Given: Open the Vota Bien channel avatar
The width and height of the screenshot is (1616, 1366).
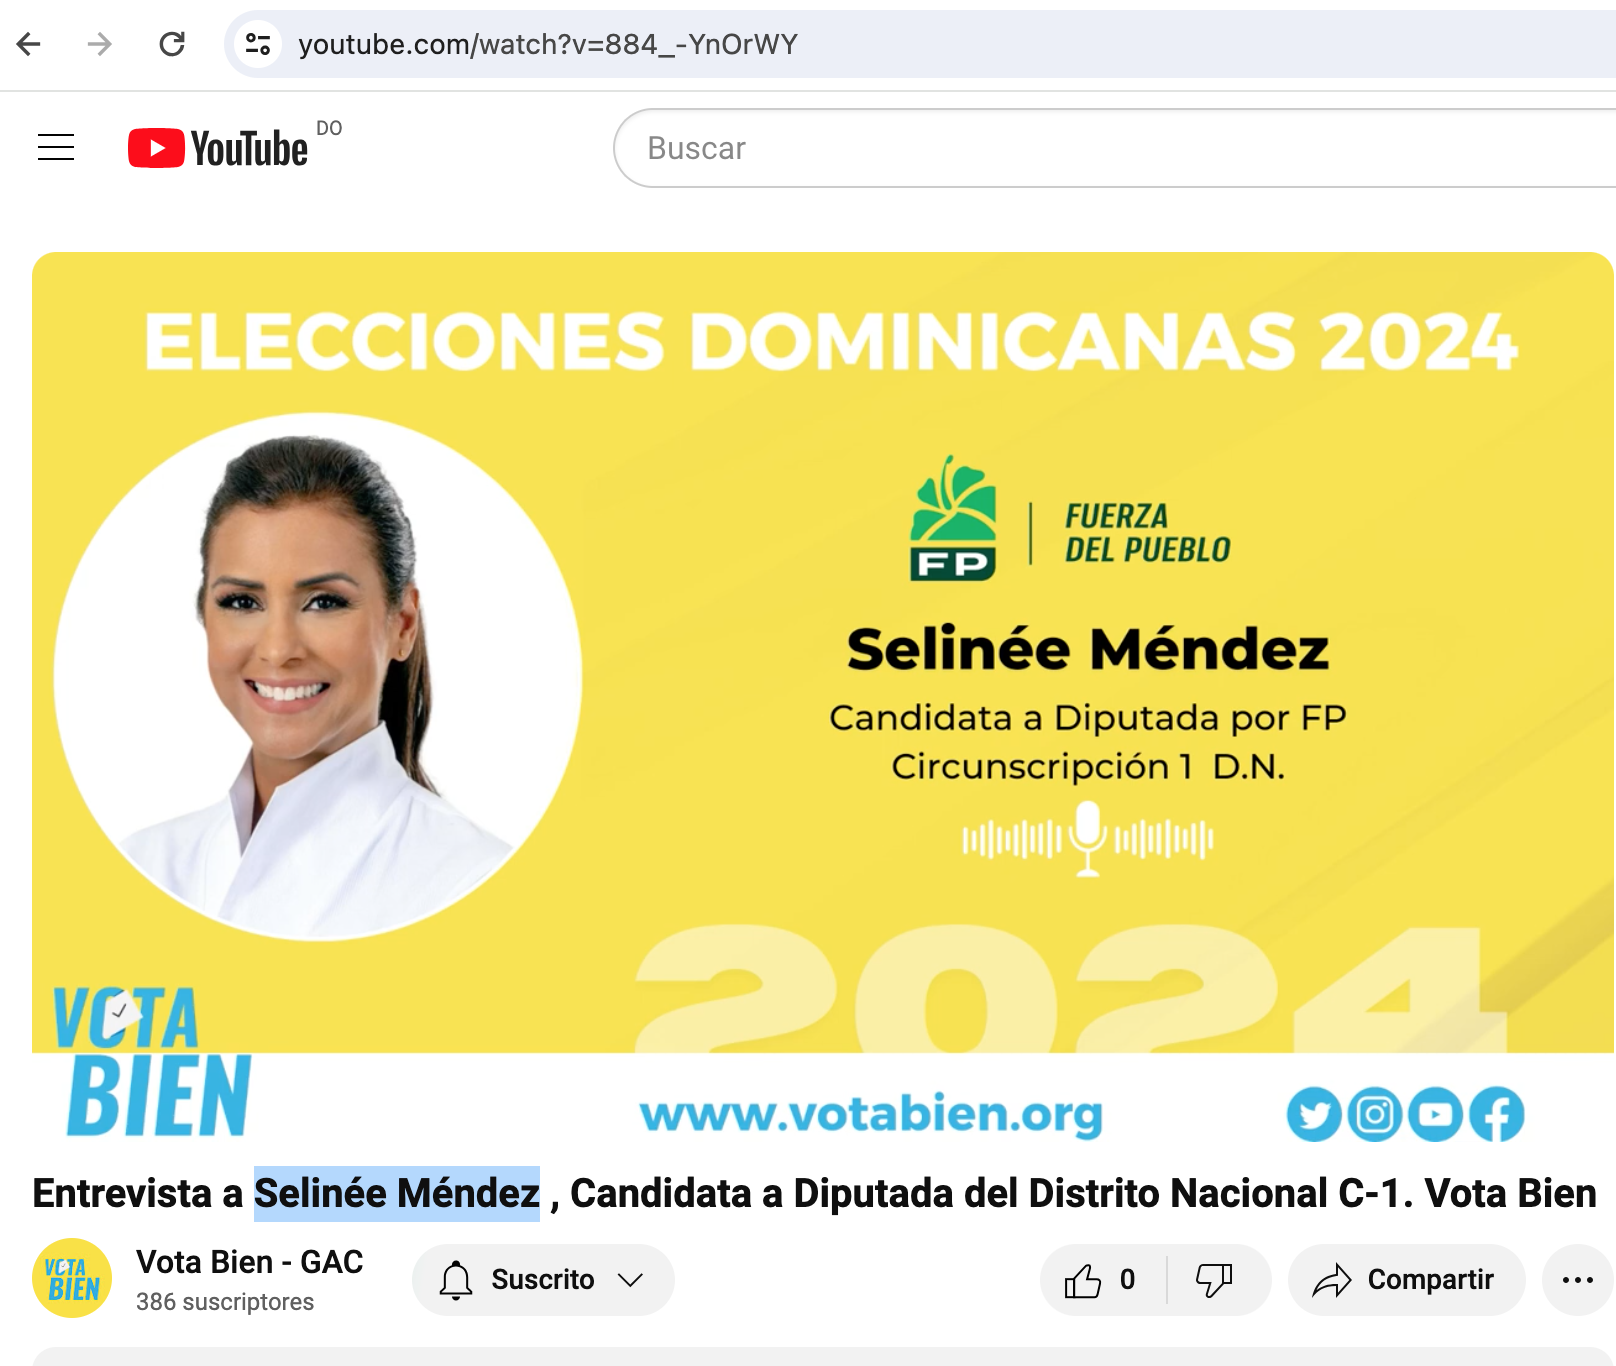Looking at the screenshot, I should [72, 1278].
